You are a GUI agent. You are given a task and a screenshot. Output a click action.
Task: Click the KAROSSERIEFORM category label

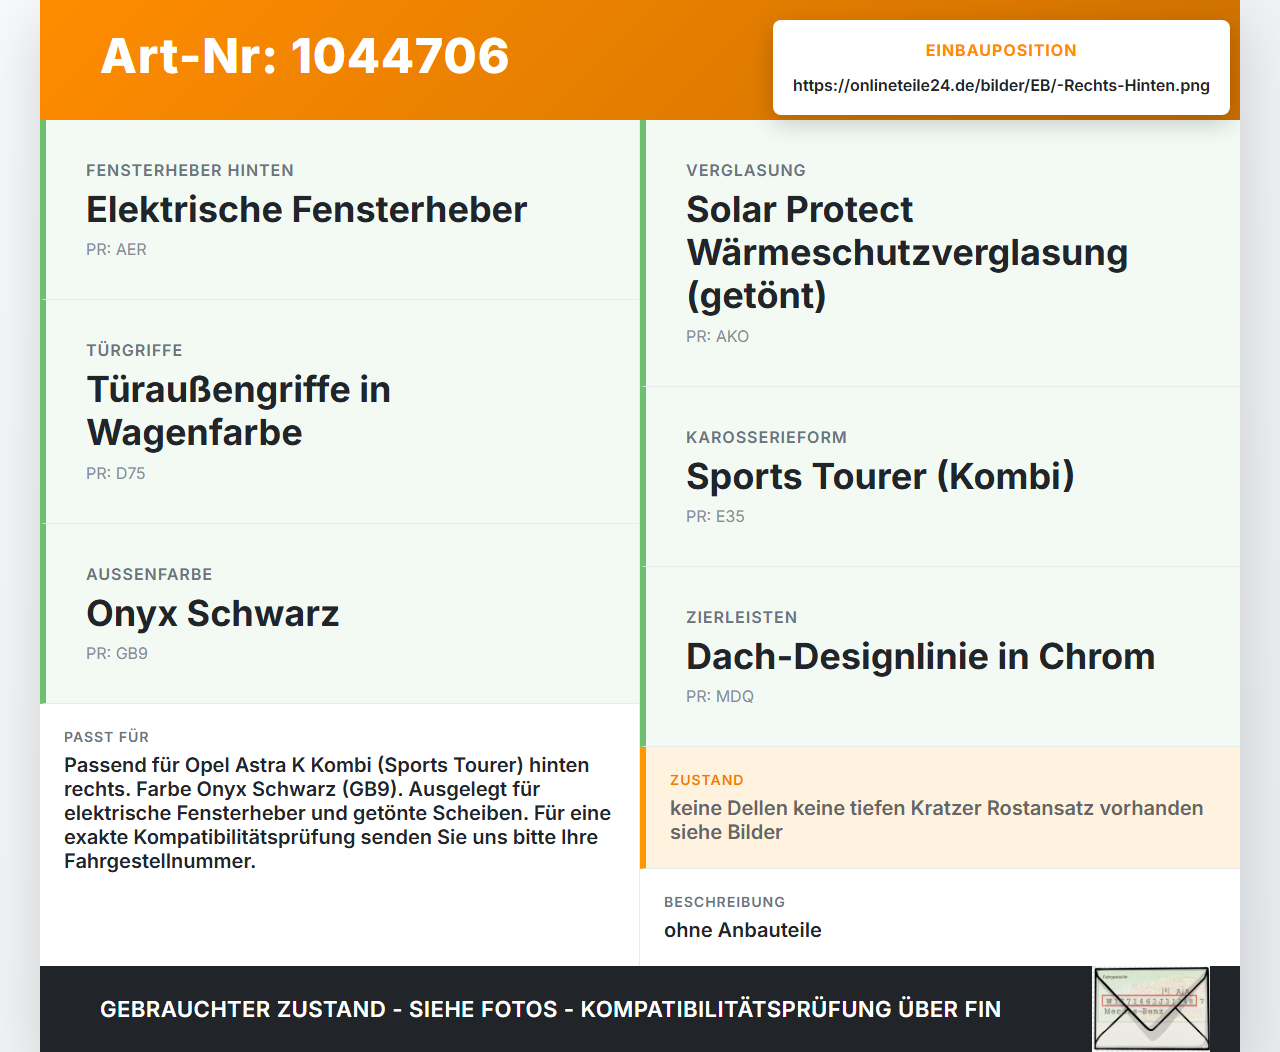click(x=766, y=438)
